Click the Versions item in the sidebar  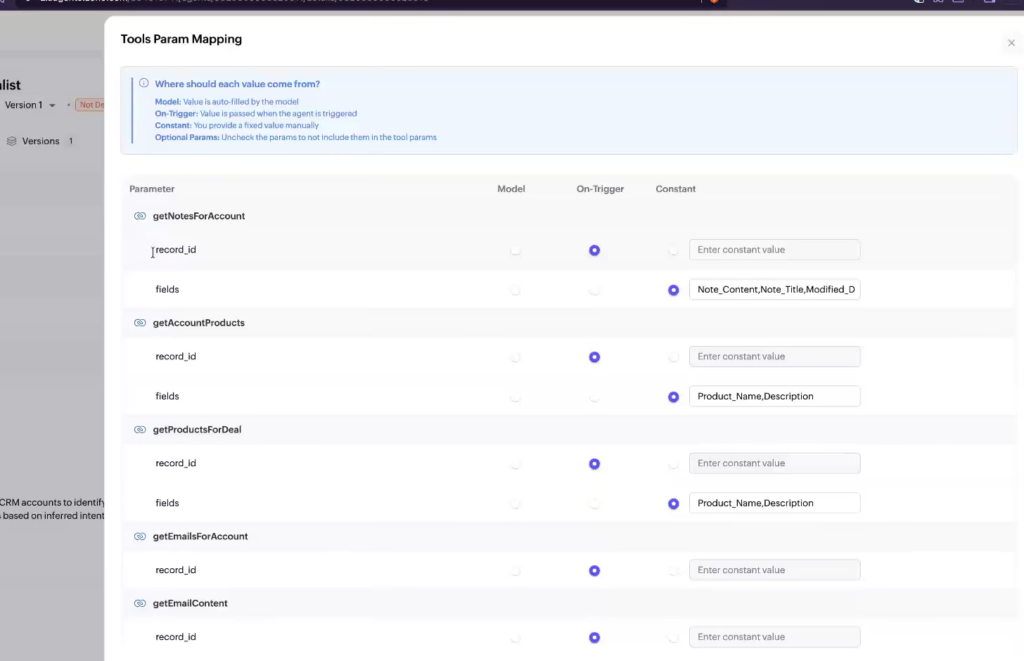40,141
